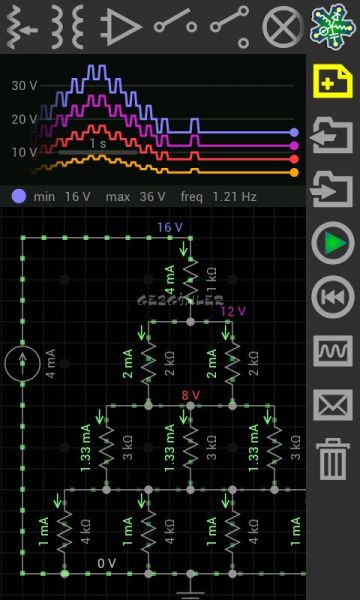Share circuit via the envelope icon
The width and height of the screenshot is (360, 600).
pyautogui.click(x=333, y=405)
